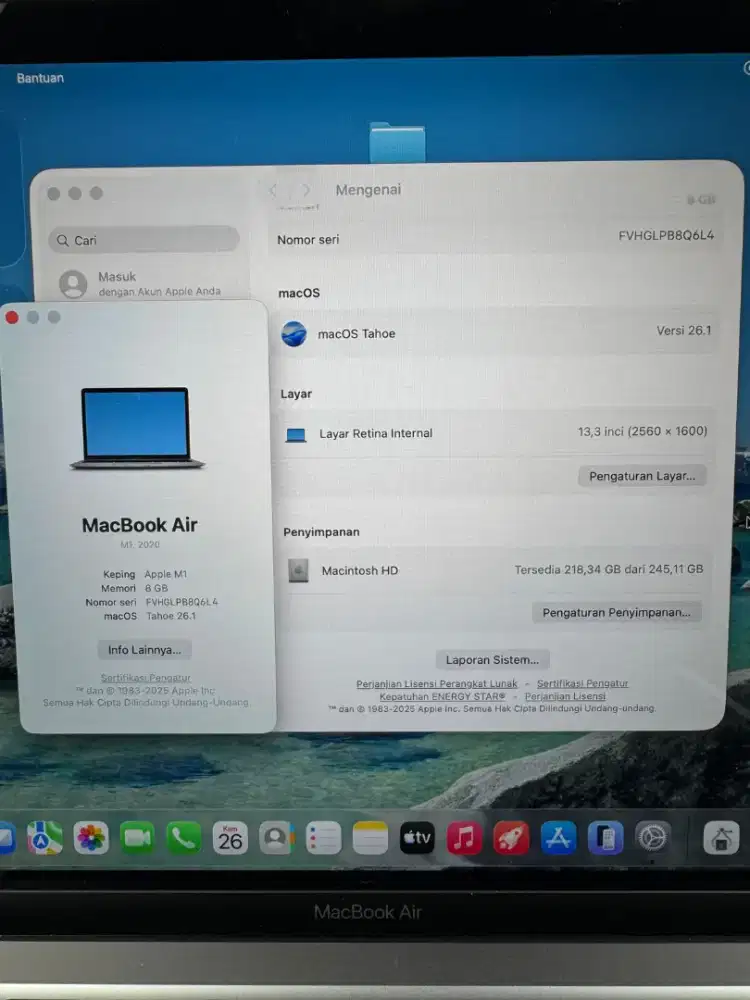
Task: Open the Bantuan menu in menu bar
Action: pos(40,78)
